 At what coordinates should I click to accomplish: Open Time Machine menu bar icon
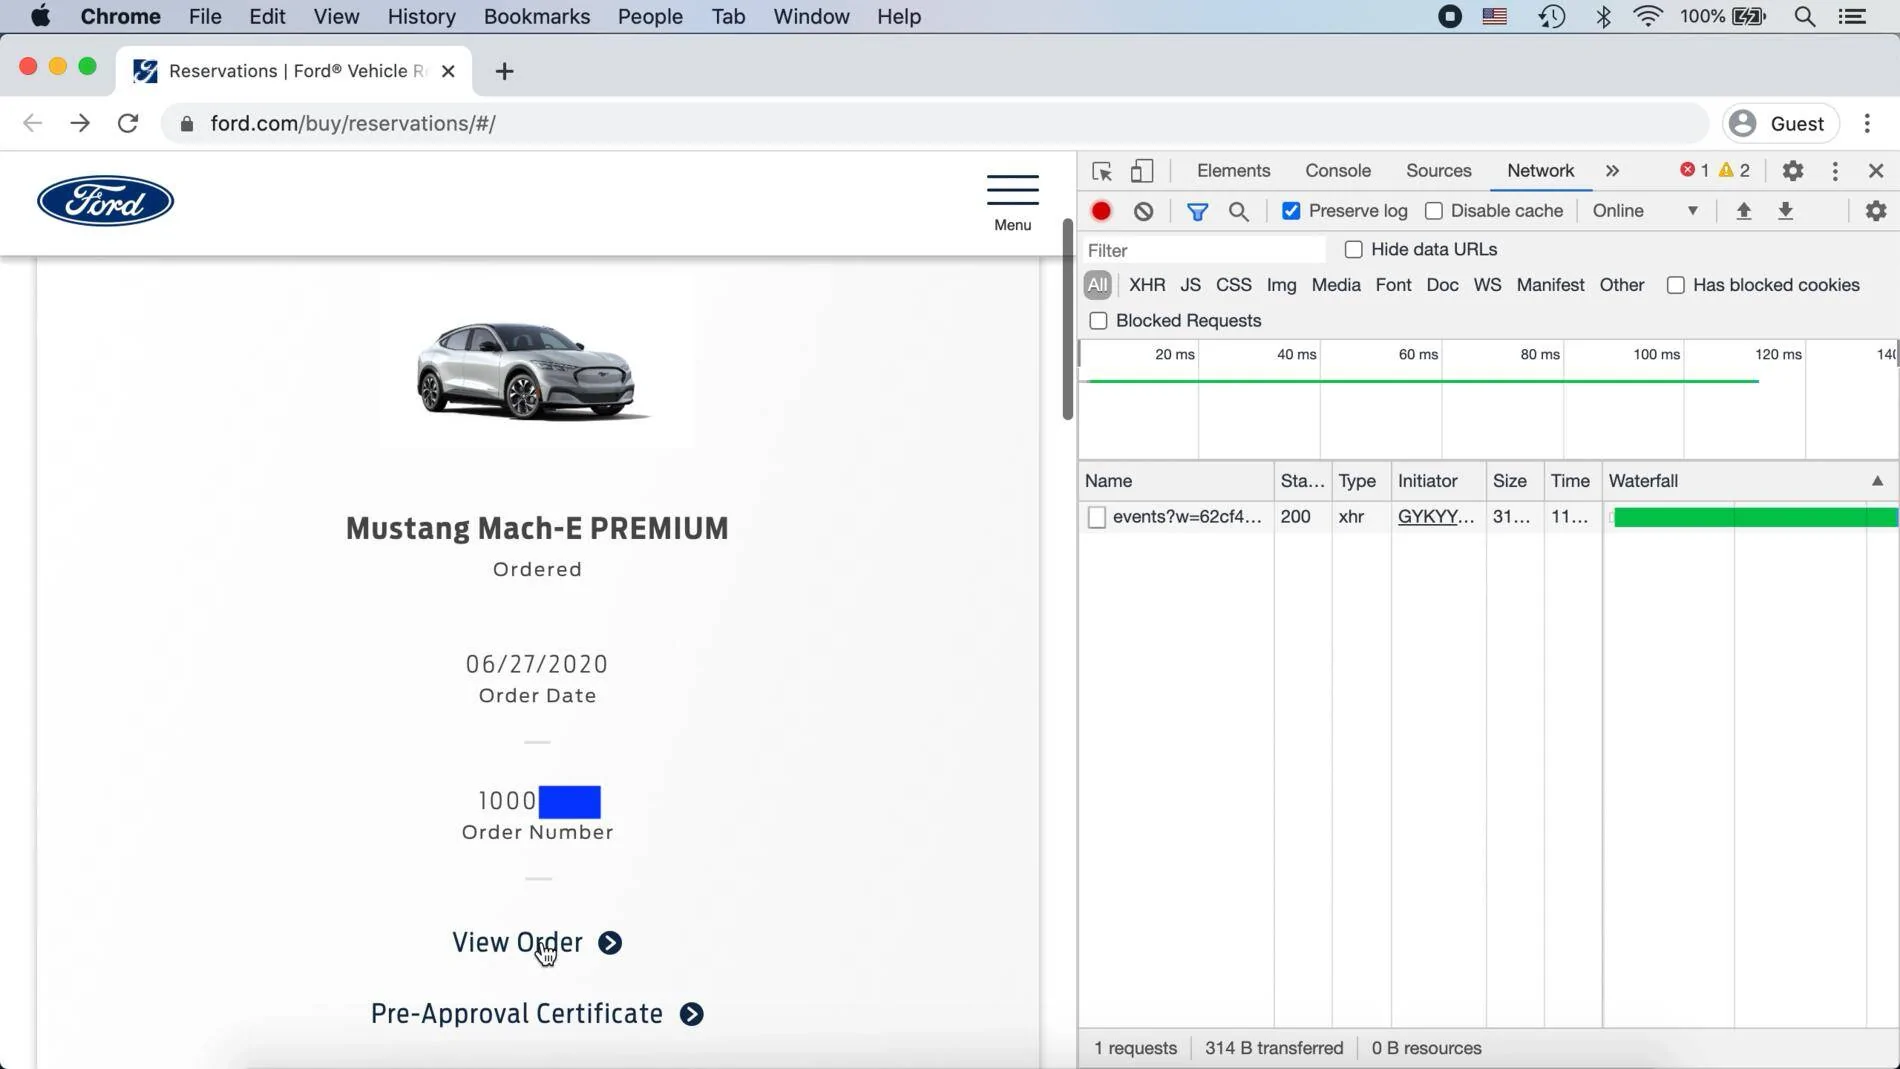[x=1552, y=16]
